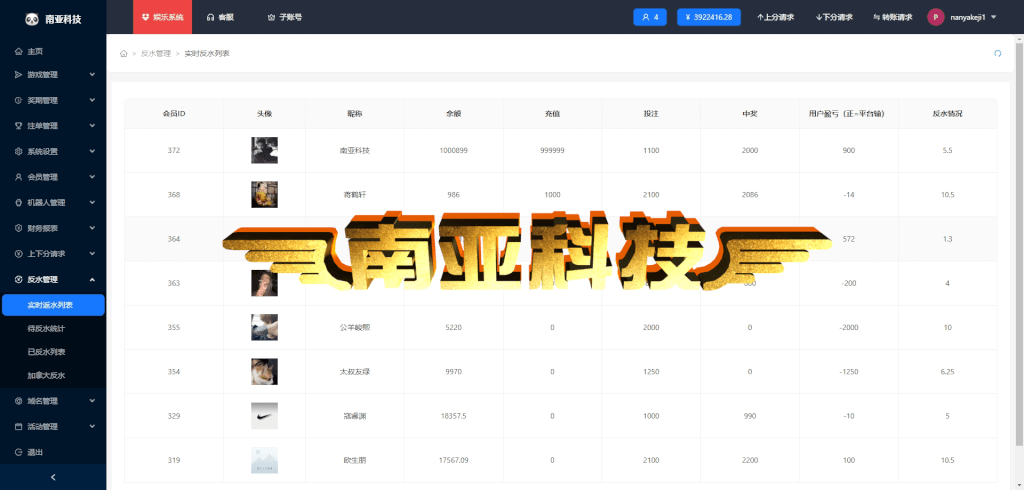This screenshot has width=1024, height=490.
Task: Click the 反水情况 column header
Action: (x=947, y=114)
